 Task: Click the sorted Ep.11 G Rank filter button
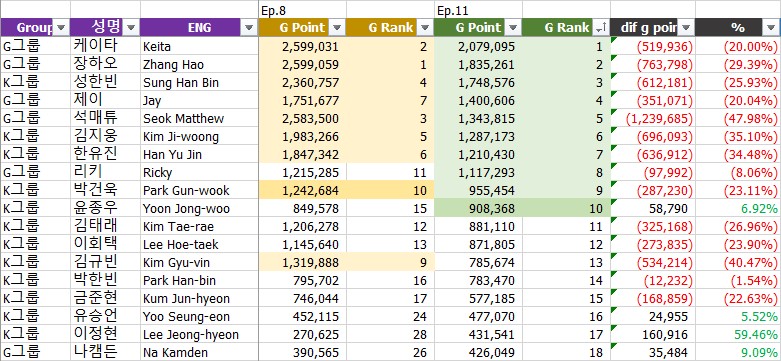coord(601,28)
